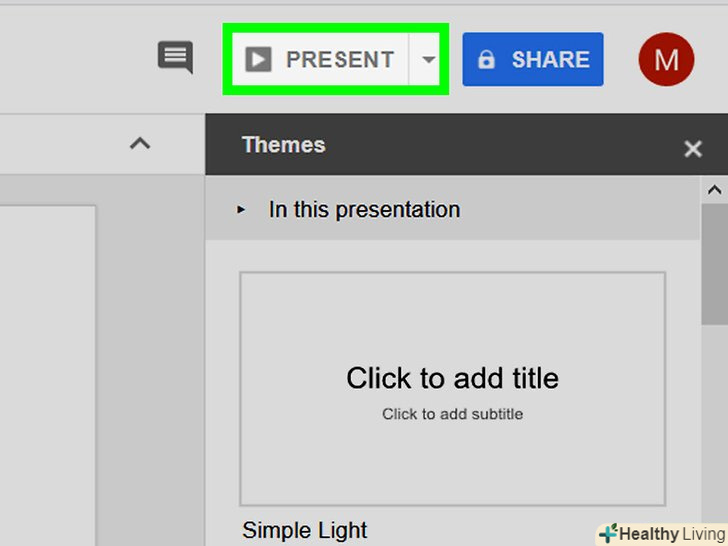Click the Simple Light theme name

[305, 530]
